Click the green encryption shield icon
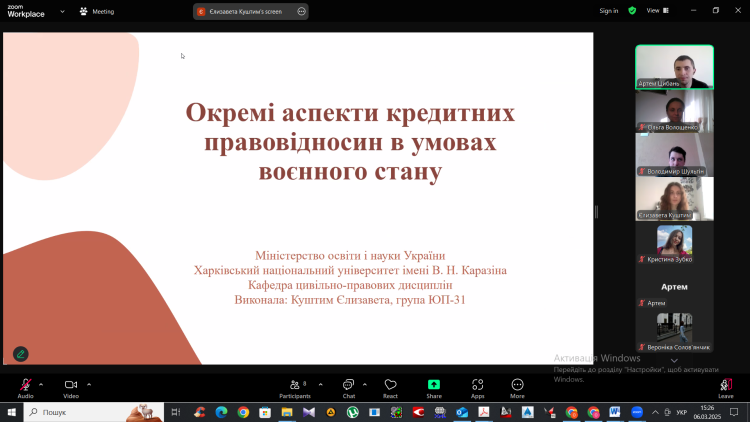This screenshot has height=422, width=750. click(x=632, y=11)
